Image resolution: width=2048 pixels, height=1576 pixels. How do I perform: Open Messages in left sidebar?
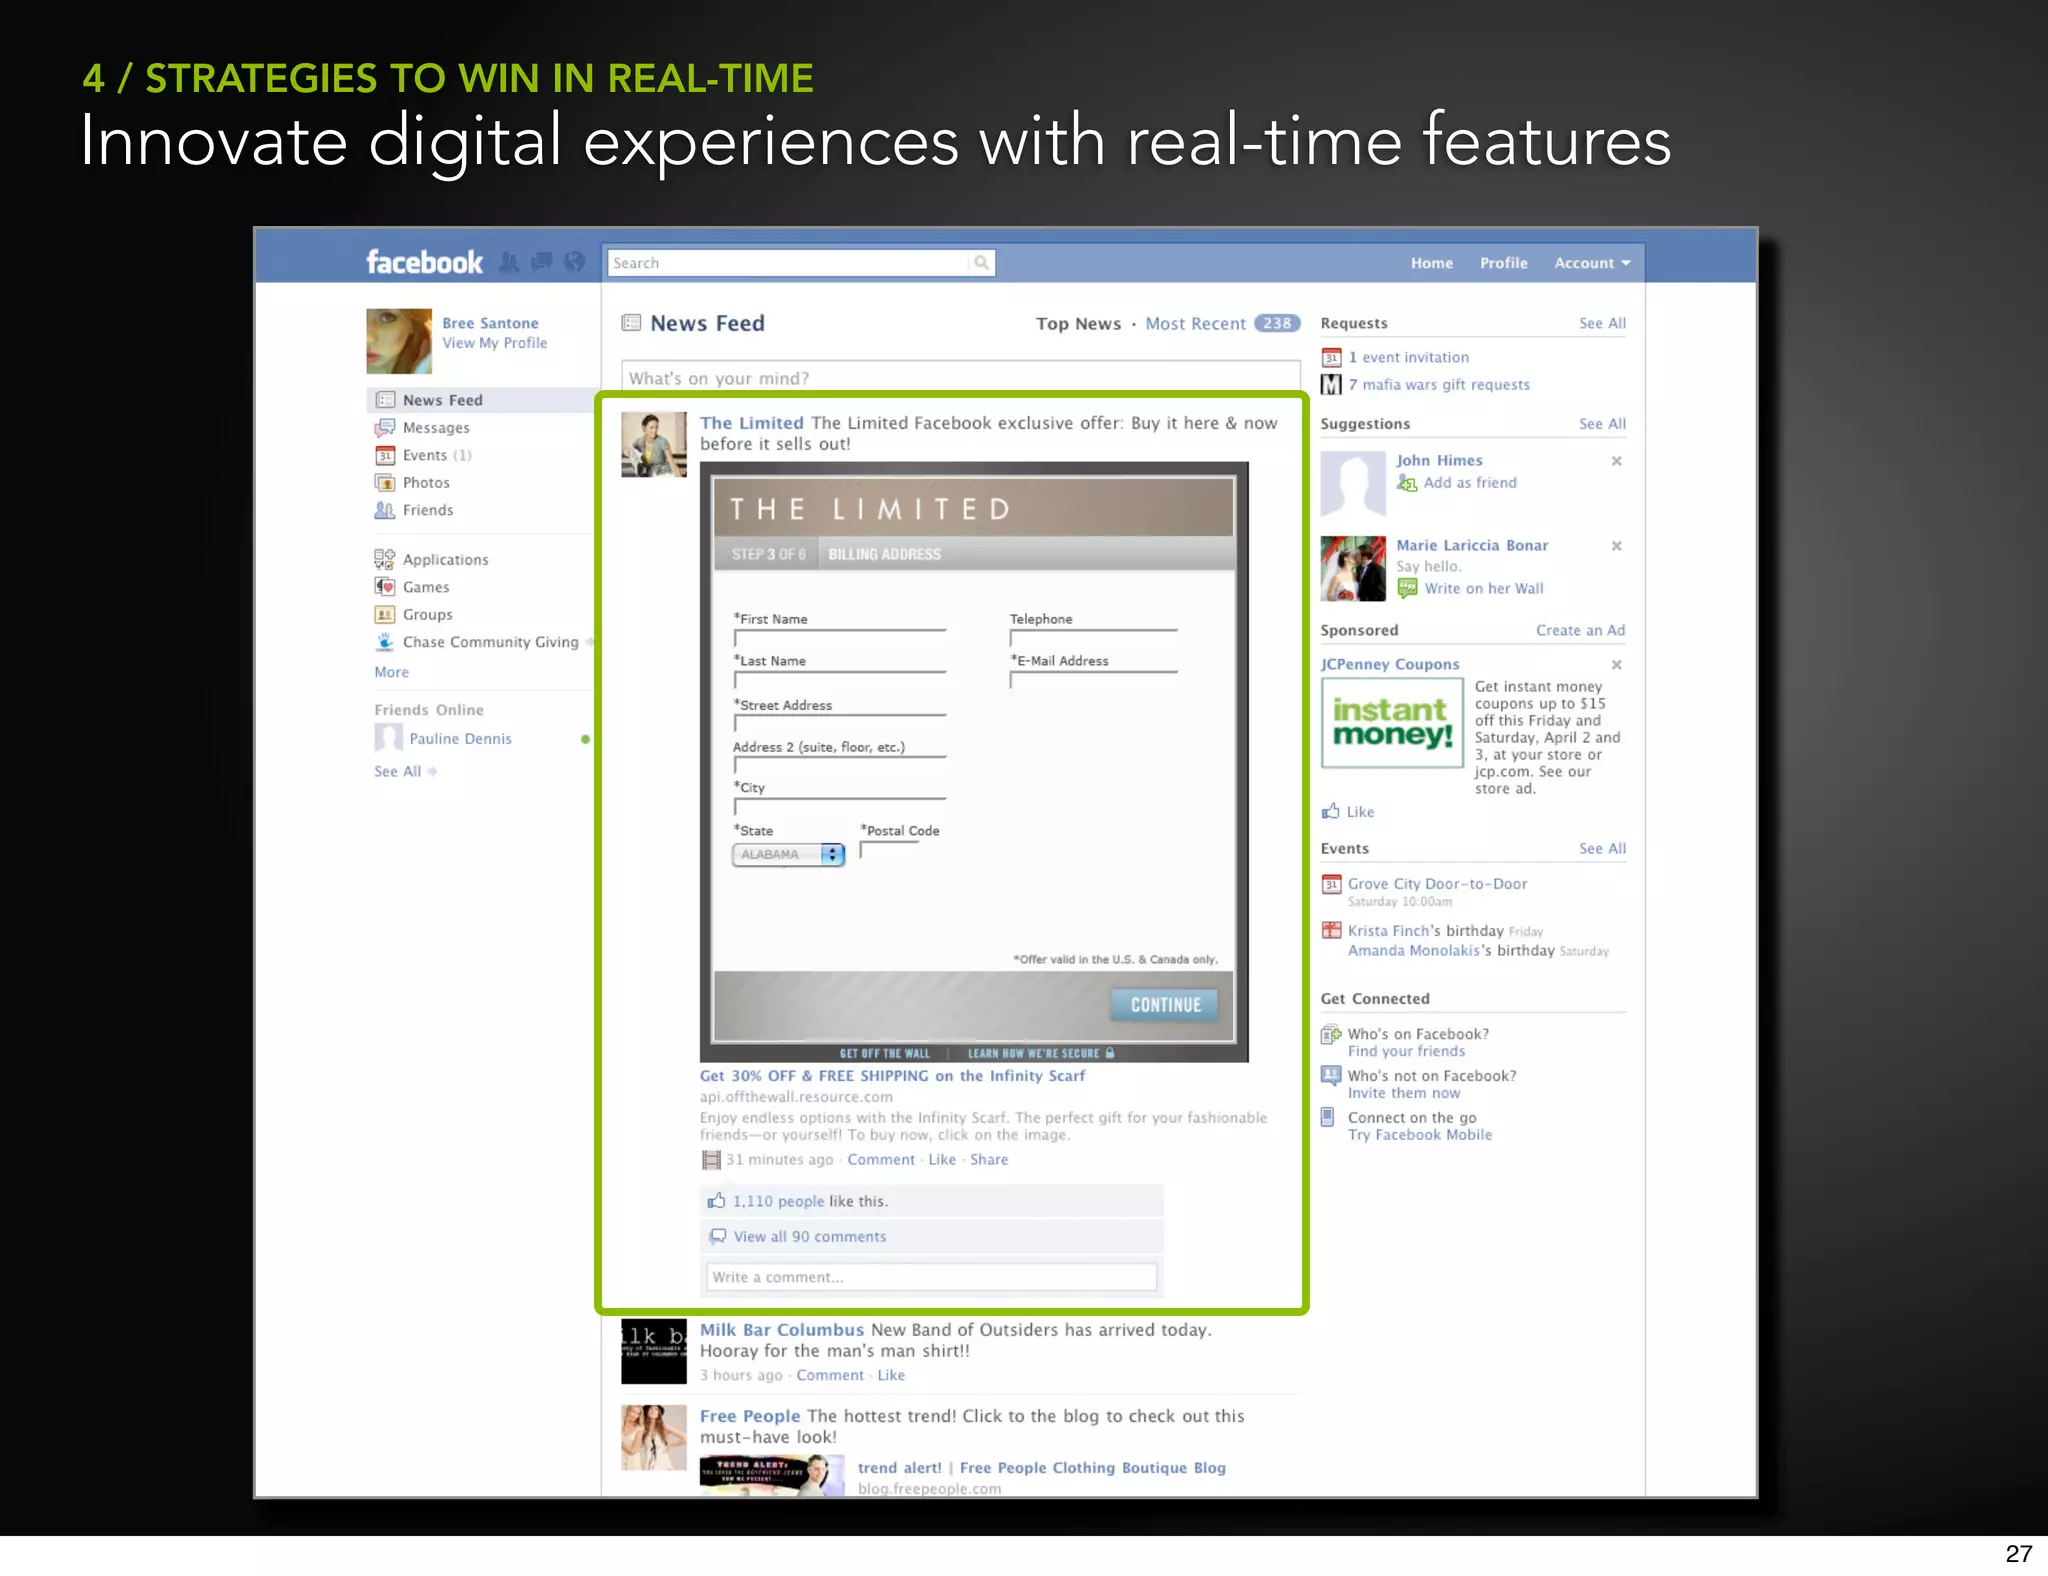436,428
